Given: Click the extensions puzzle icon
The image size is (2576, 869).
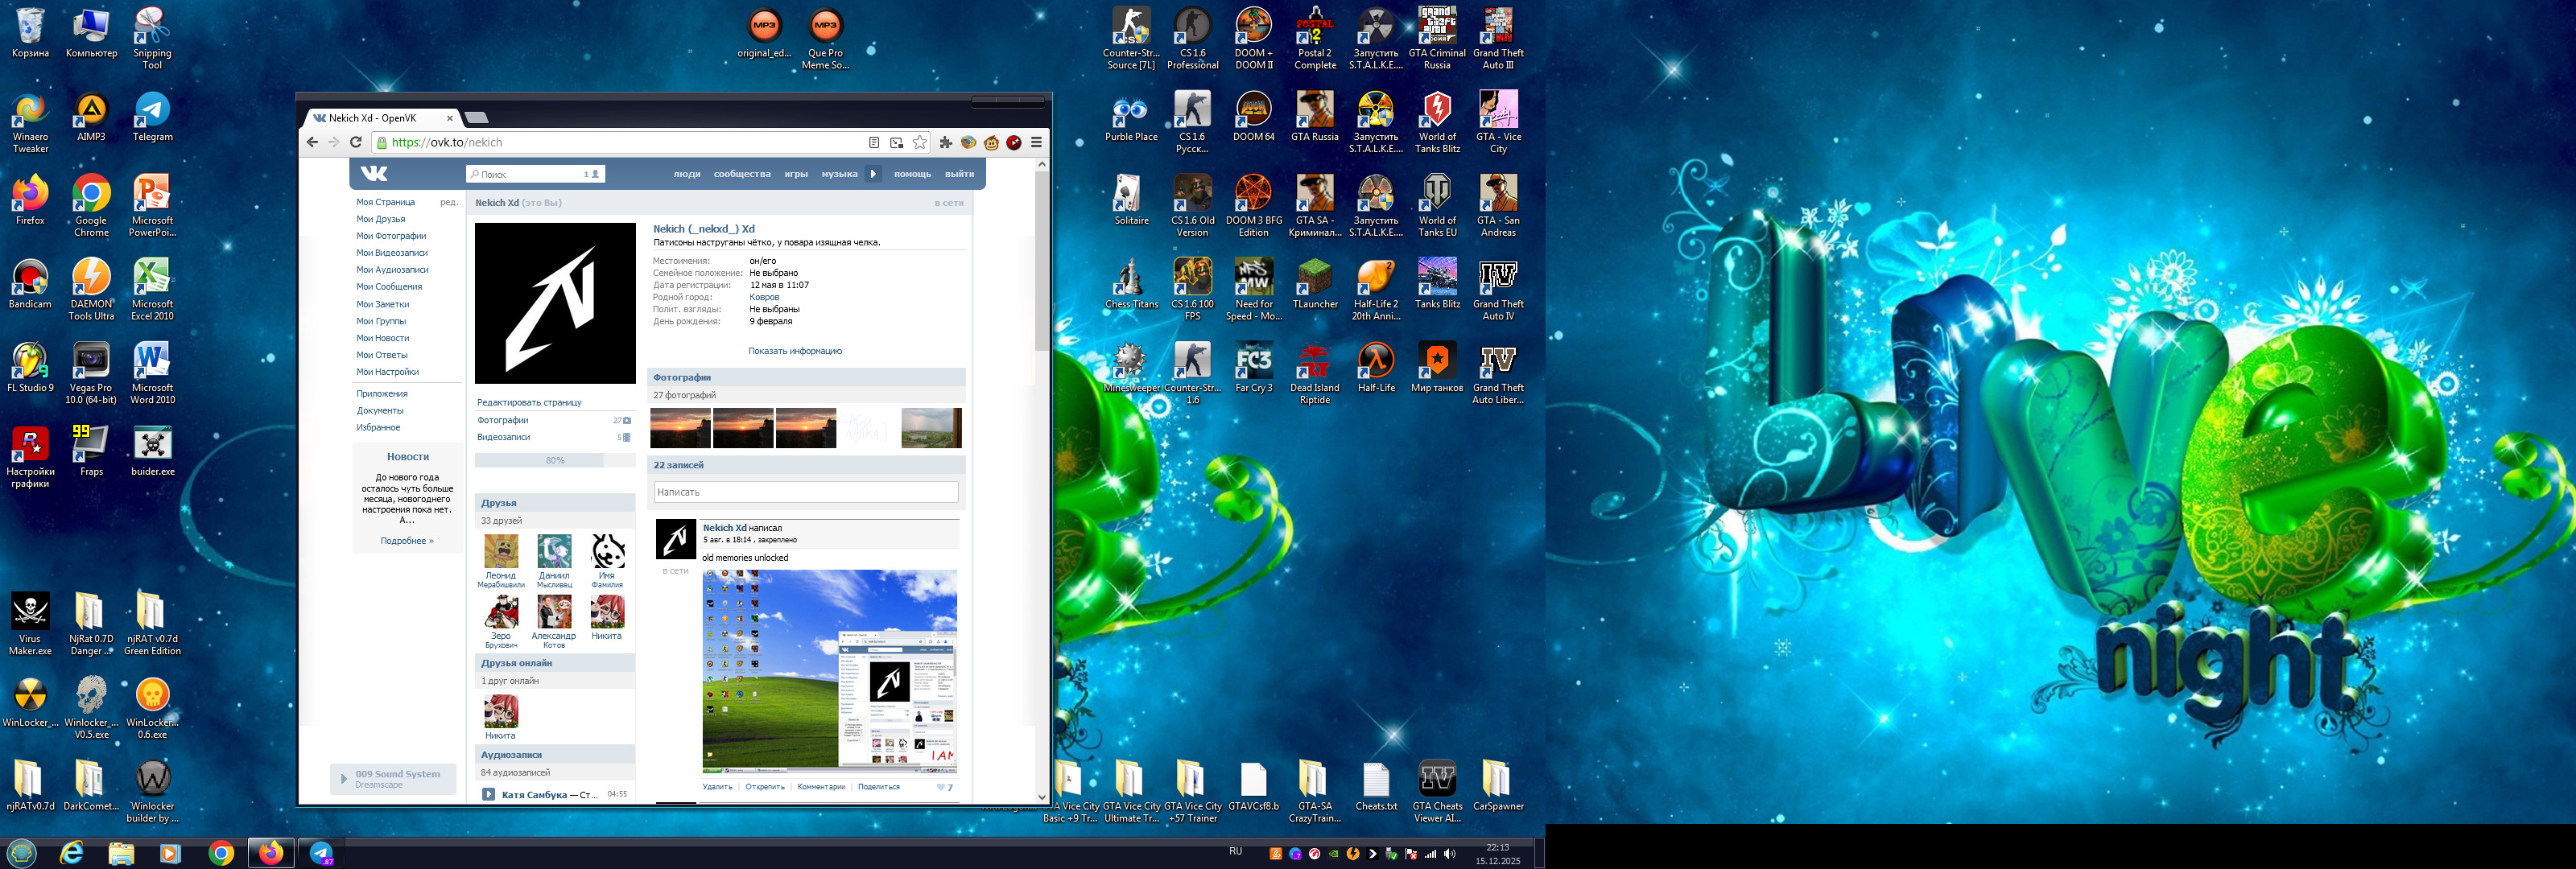Looking at the screenshot, I should pyautogui.click(x=946, y=142).
